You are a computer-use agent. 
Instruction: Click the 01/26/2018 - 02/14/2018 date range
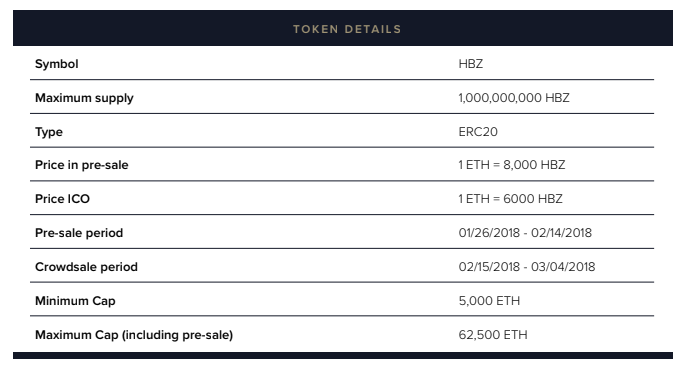coord(525,233)
